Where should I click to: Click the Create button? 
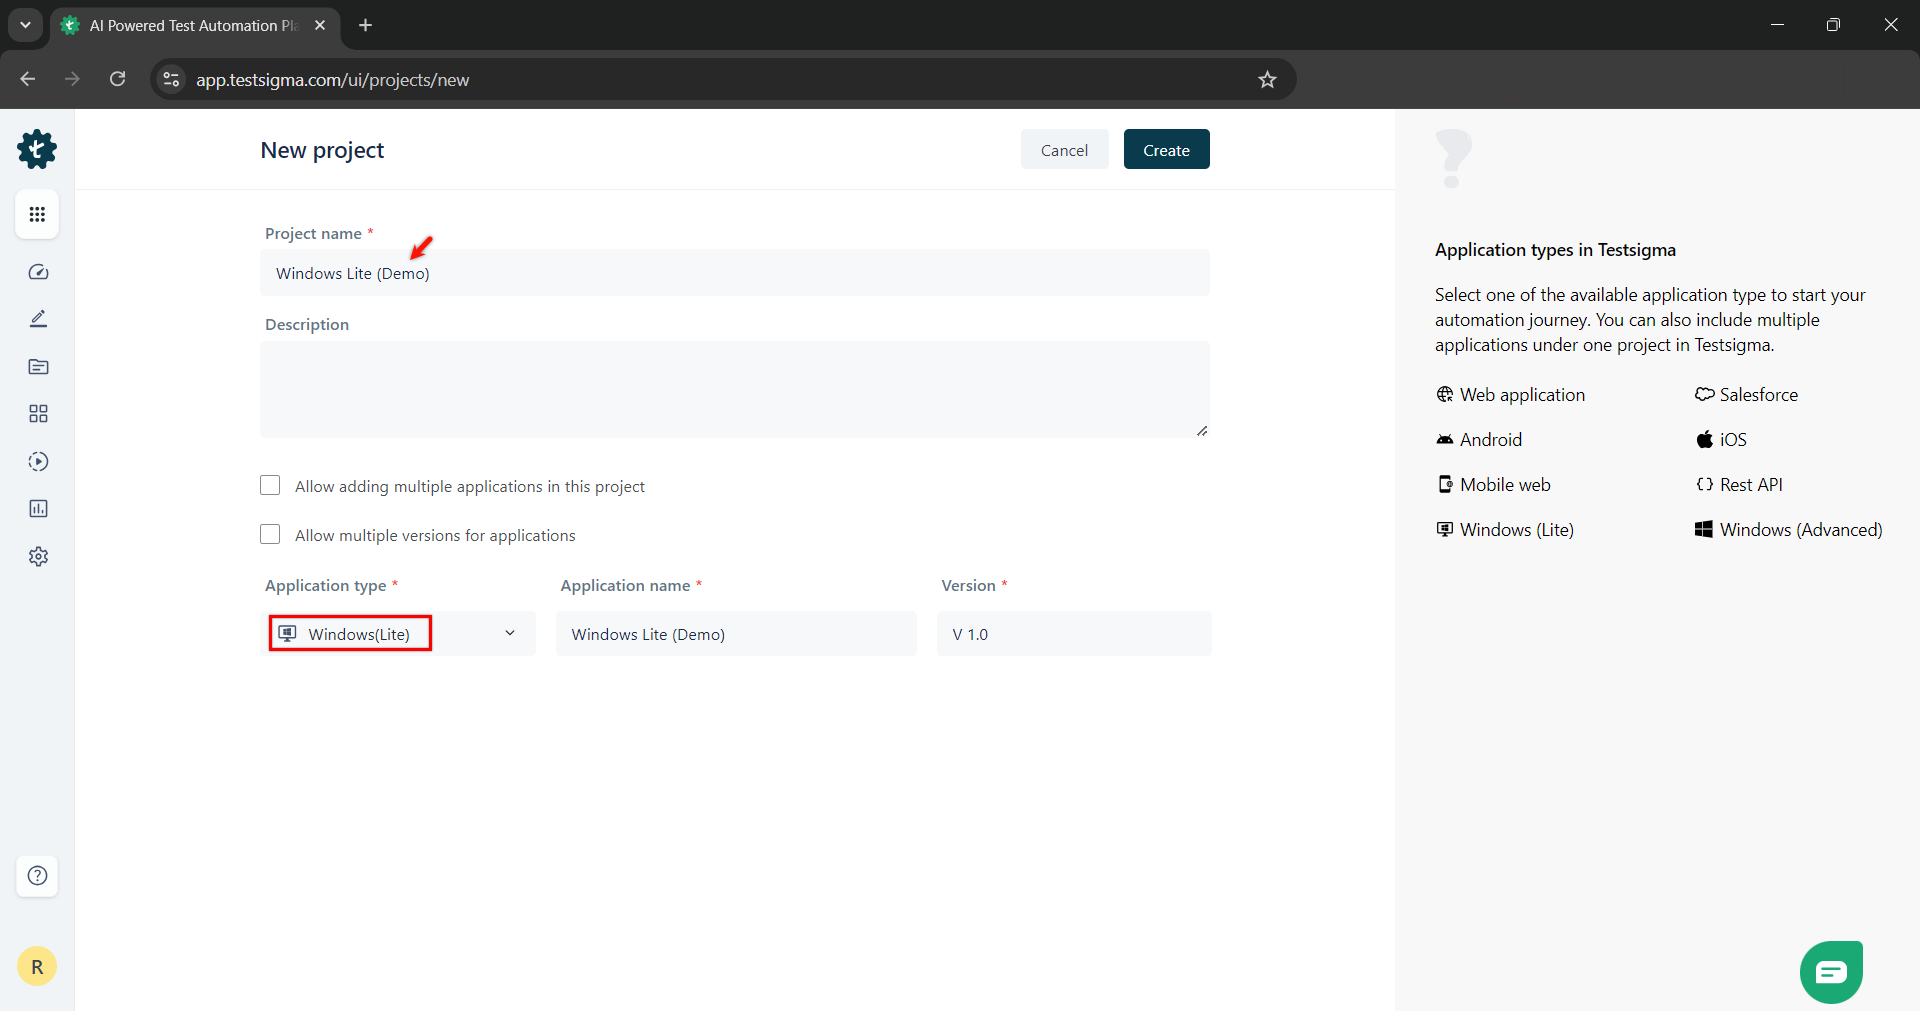coord(1166,150)
